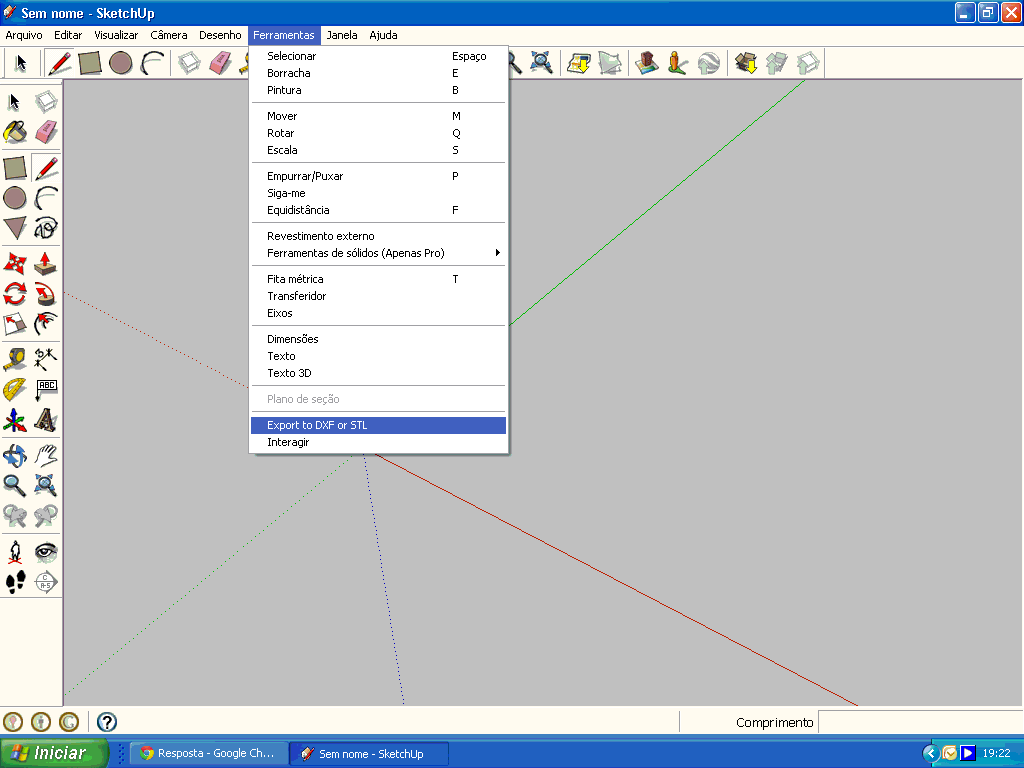Select the Walk footprints tool
Viewport: 1024px width, 768px height.
[x=15, y=582]
